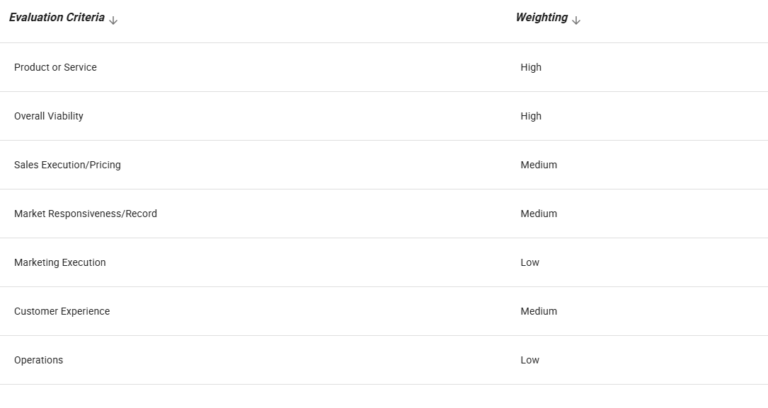Image resolution: width=768 pixels, height=408 pixels.
Task: Select the Marketing Execution row
Action: (x=60, y=263)
